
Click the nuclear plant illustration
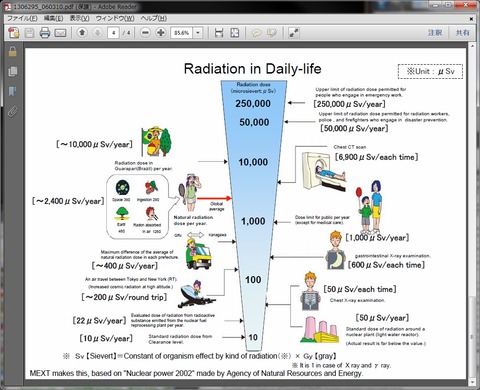[x=320, y=329]
